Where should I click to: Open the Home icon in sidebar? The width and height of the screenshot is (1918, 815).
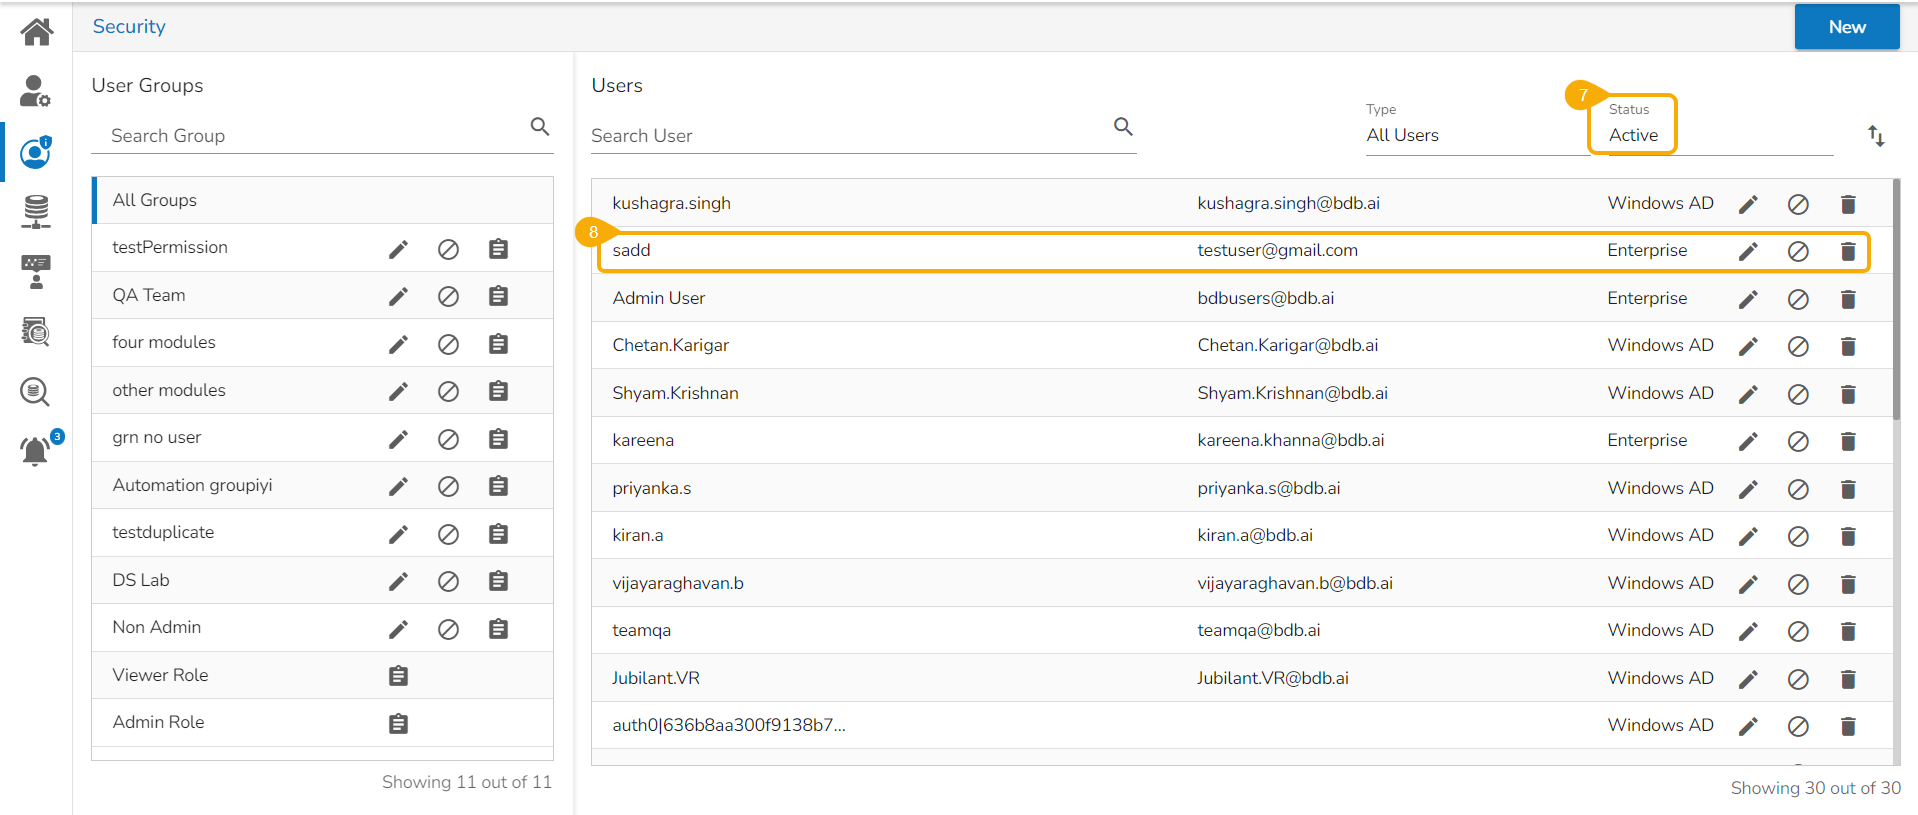tap(36, 32)
